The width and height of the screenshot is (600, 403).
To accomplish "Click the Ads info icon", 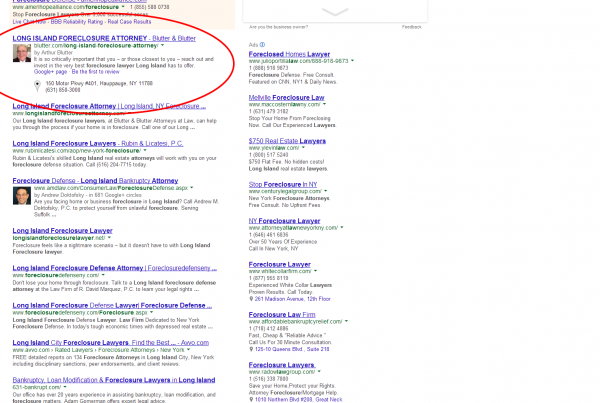I will click(x=262, y=45).
